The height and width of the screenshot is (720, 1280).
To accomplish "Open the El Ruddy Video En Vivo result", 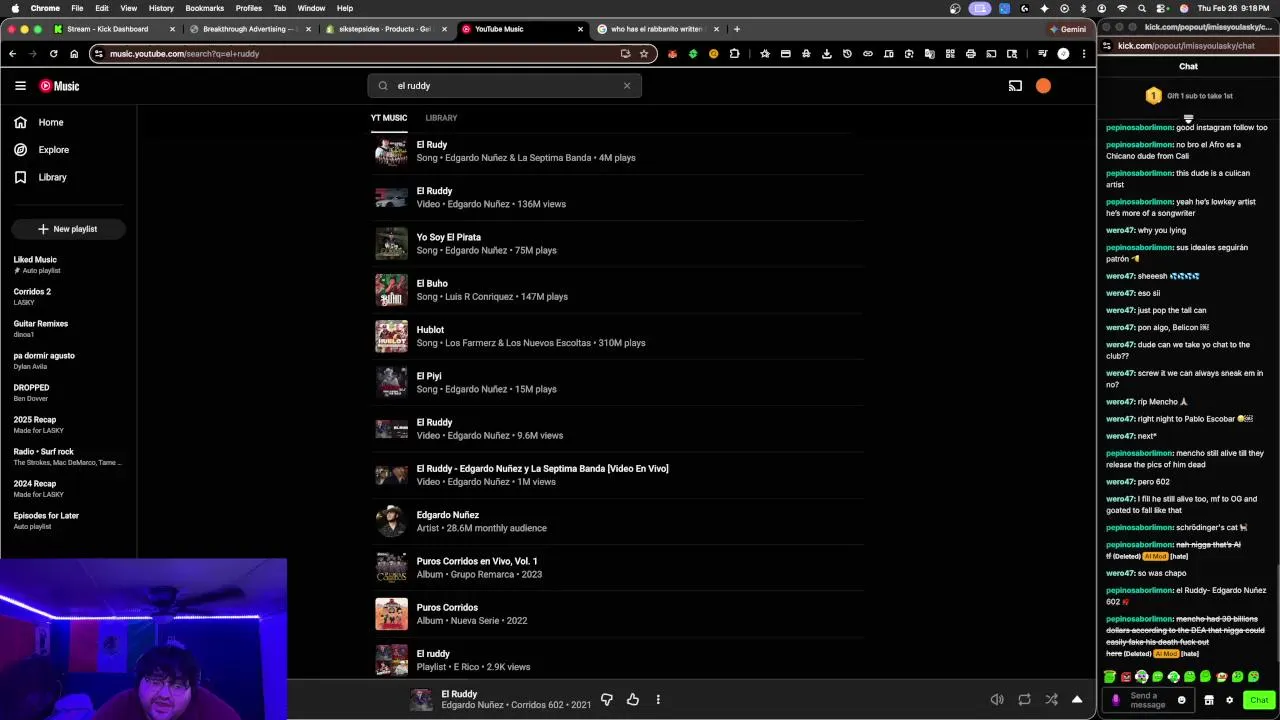I will (x=618, y=475).
